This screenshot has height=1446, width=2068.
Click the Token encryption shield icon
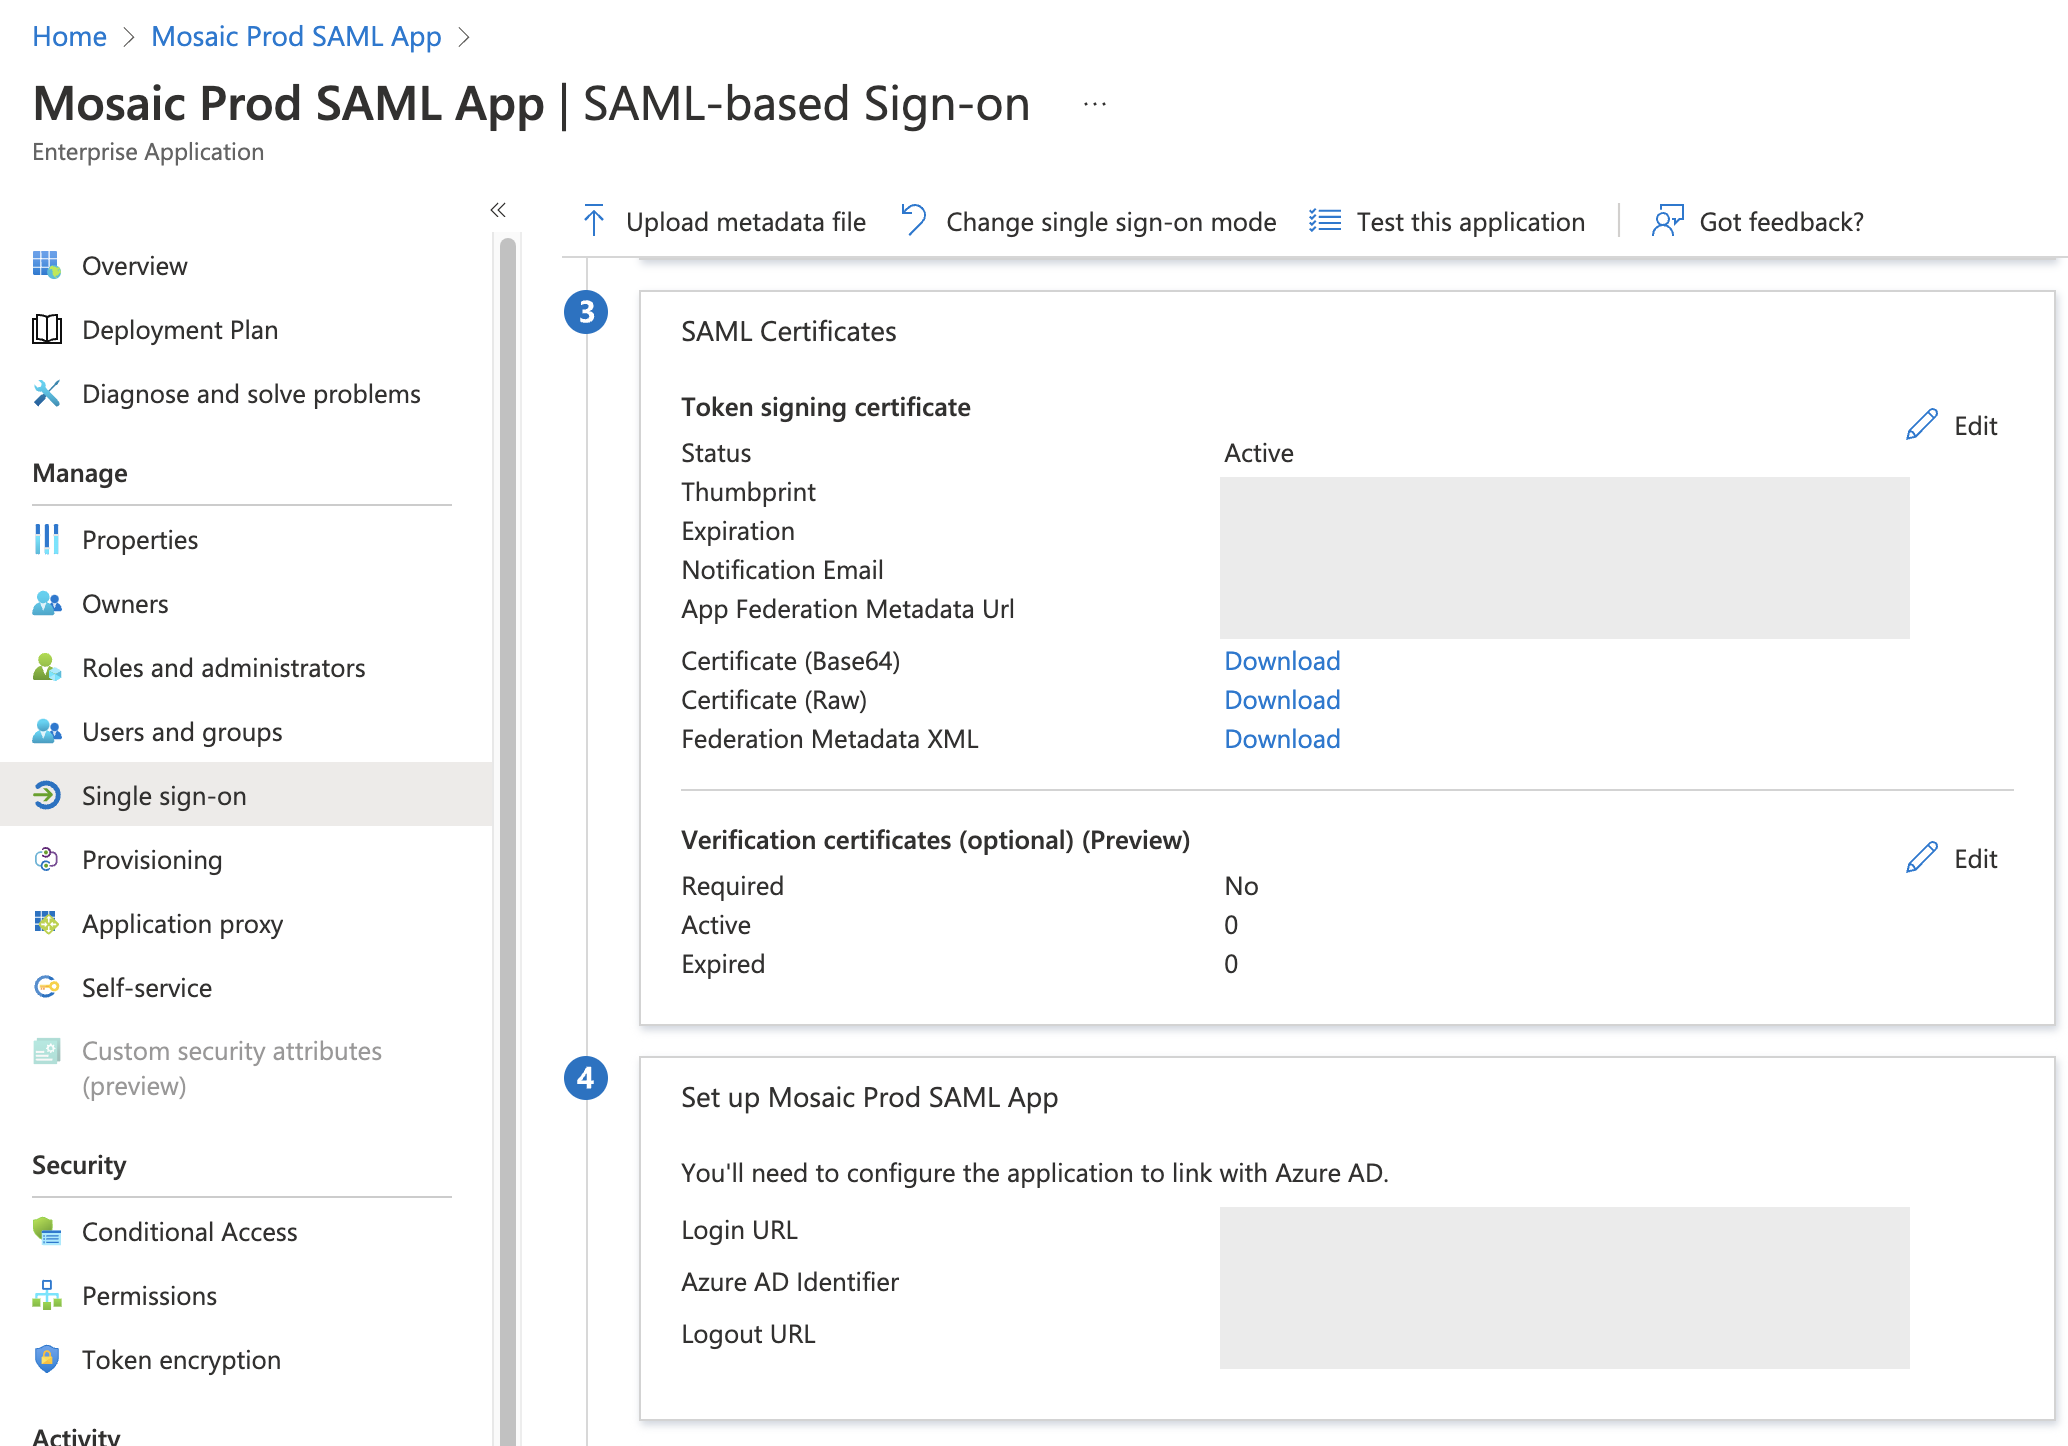46,1359
